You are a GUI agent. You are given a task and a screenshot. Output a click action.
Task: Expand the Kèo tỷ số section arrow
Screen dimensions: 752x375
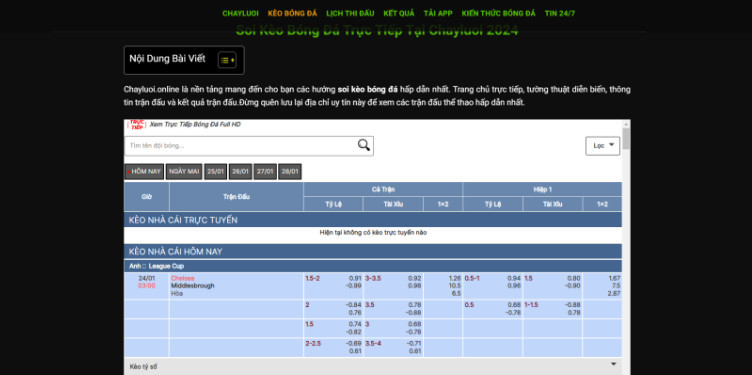click(613, 364)
